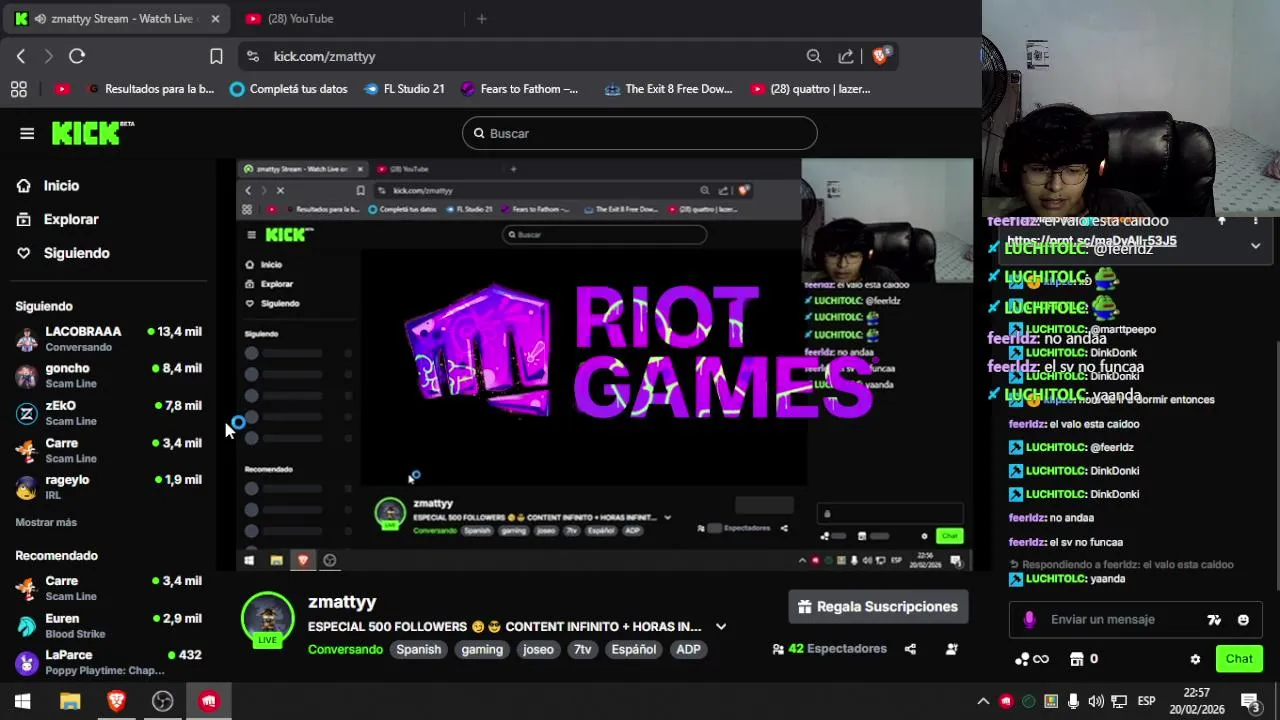The width and height of the screenshot is (1280, 720).
Task: Open channel points icon below chat
Action: coord(1031,659)
